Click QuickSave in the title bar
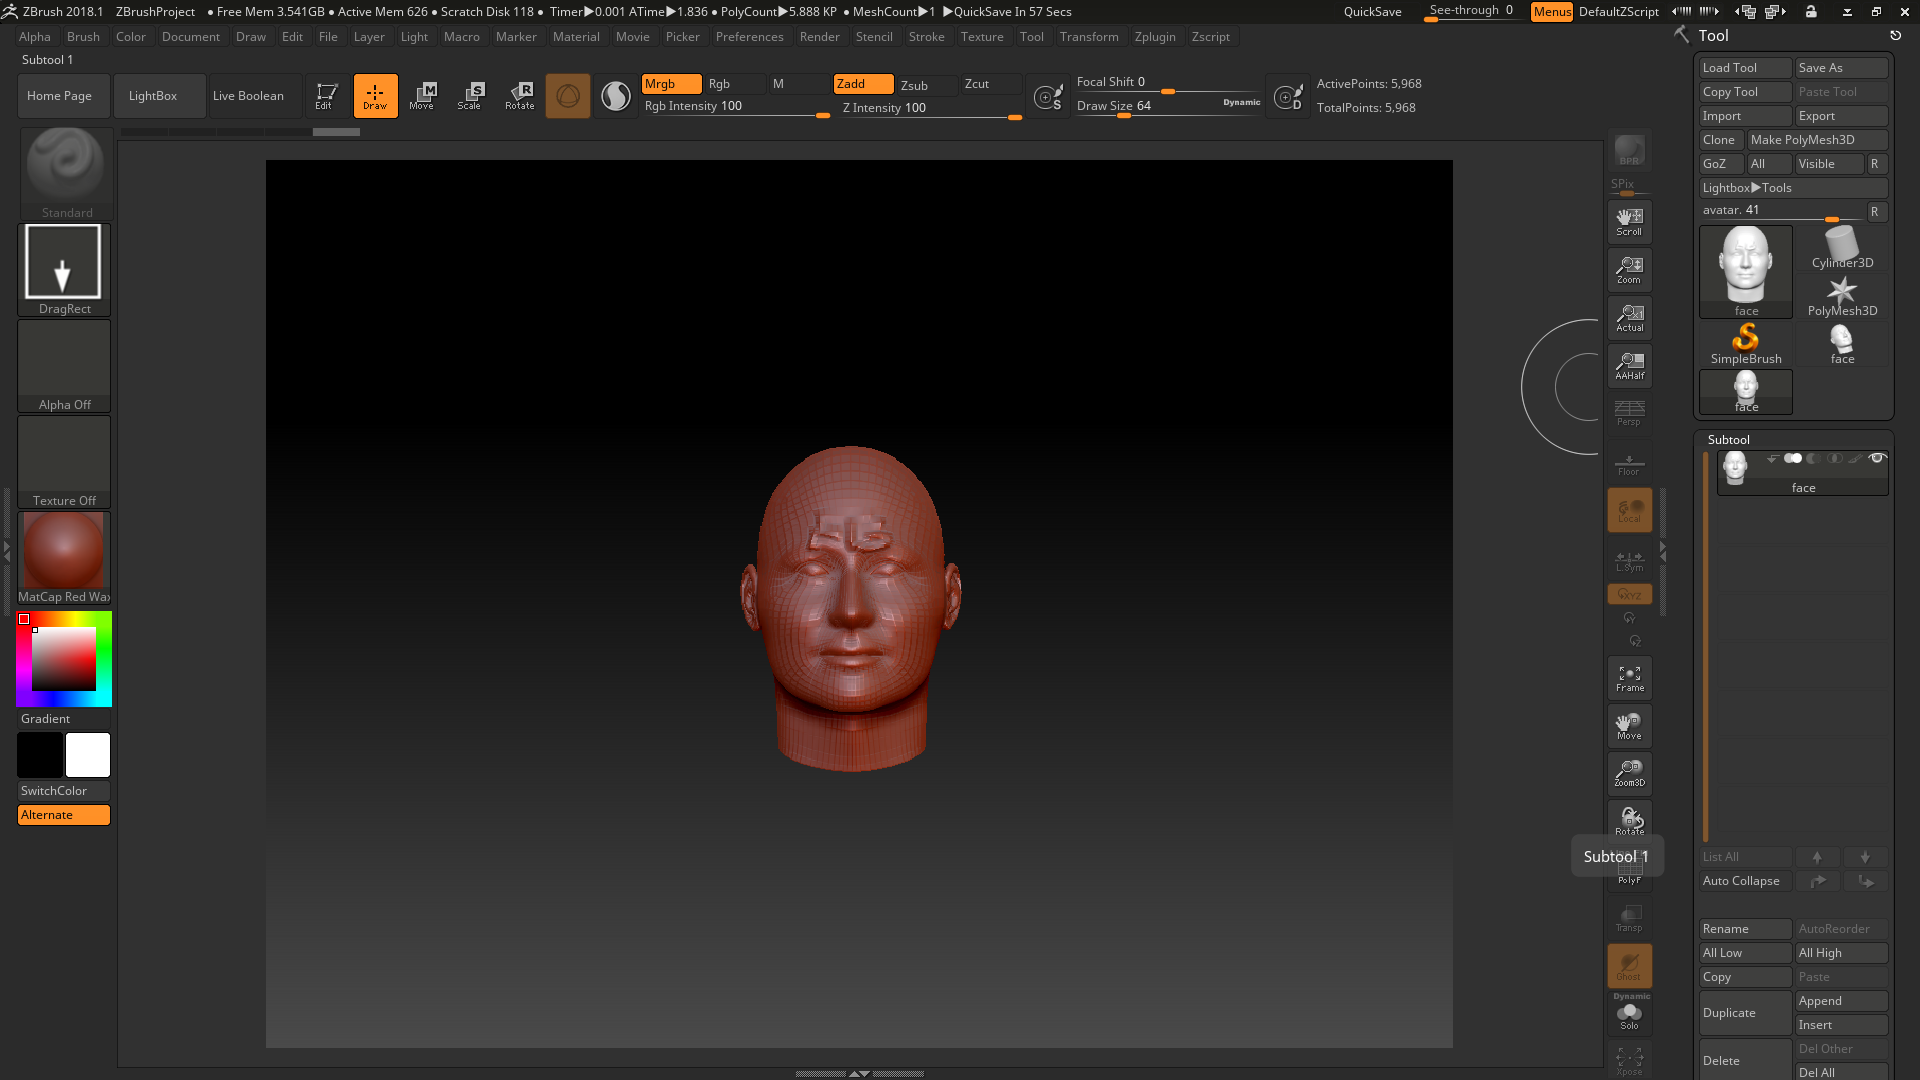The width and height of the screenshot is (1920, 1080). [1371, 12]
